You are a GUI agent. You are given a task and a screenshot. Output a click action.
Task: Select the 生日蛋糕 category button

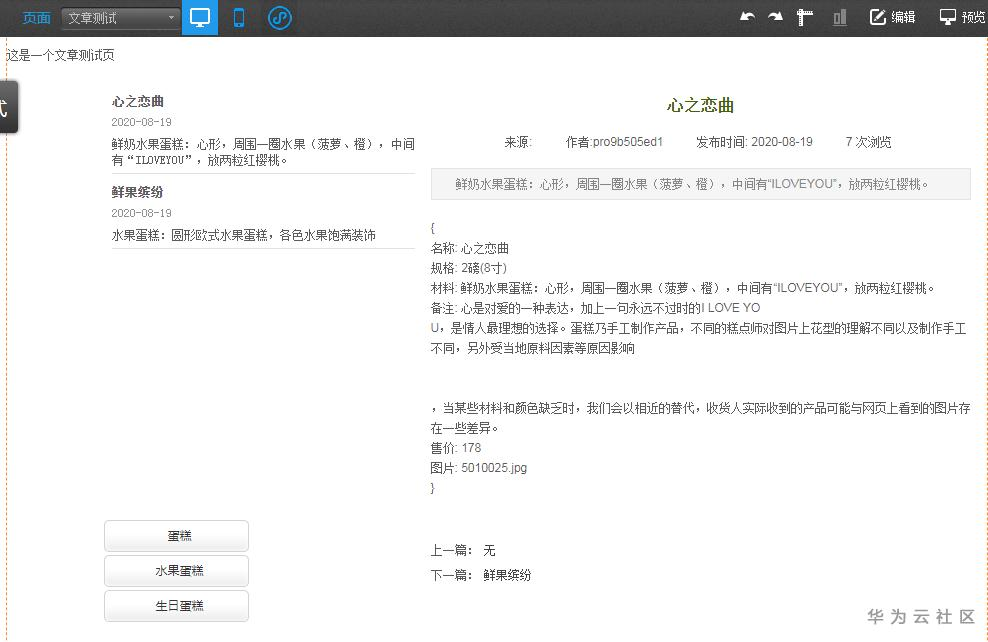(x=176, y=606)
